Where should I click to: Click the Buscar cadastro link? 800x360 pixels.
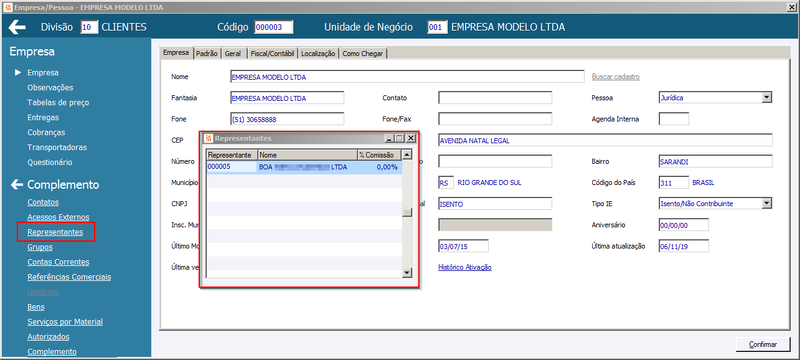pos(616,76)
